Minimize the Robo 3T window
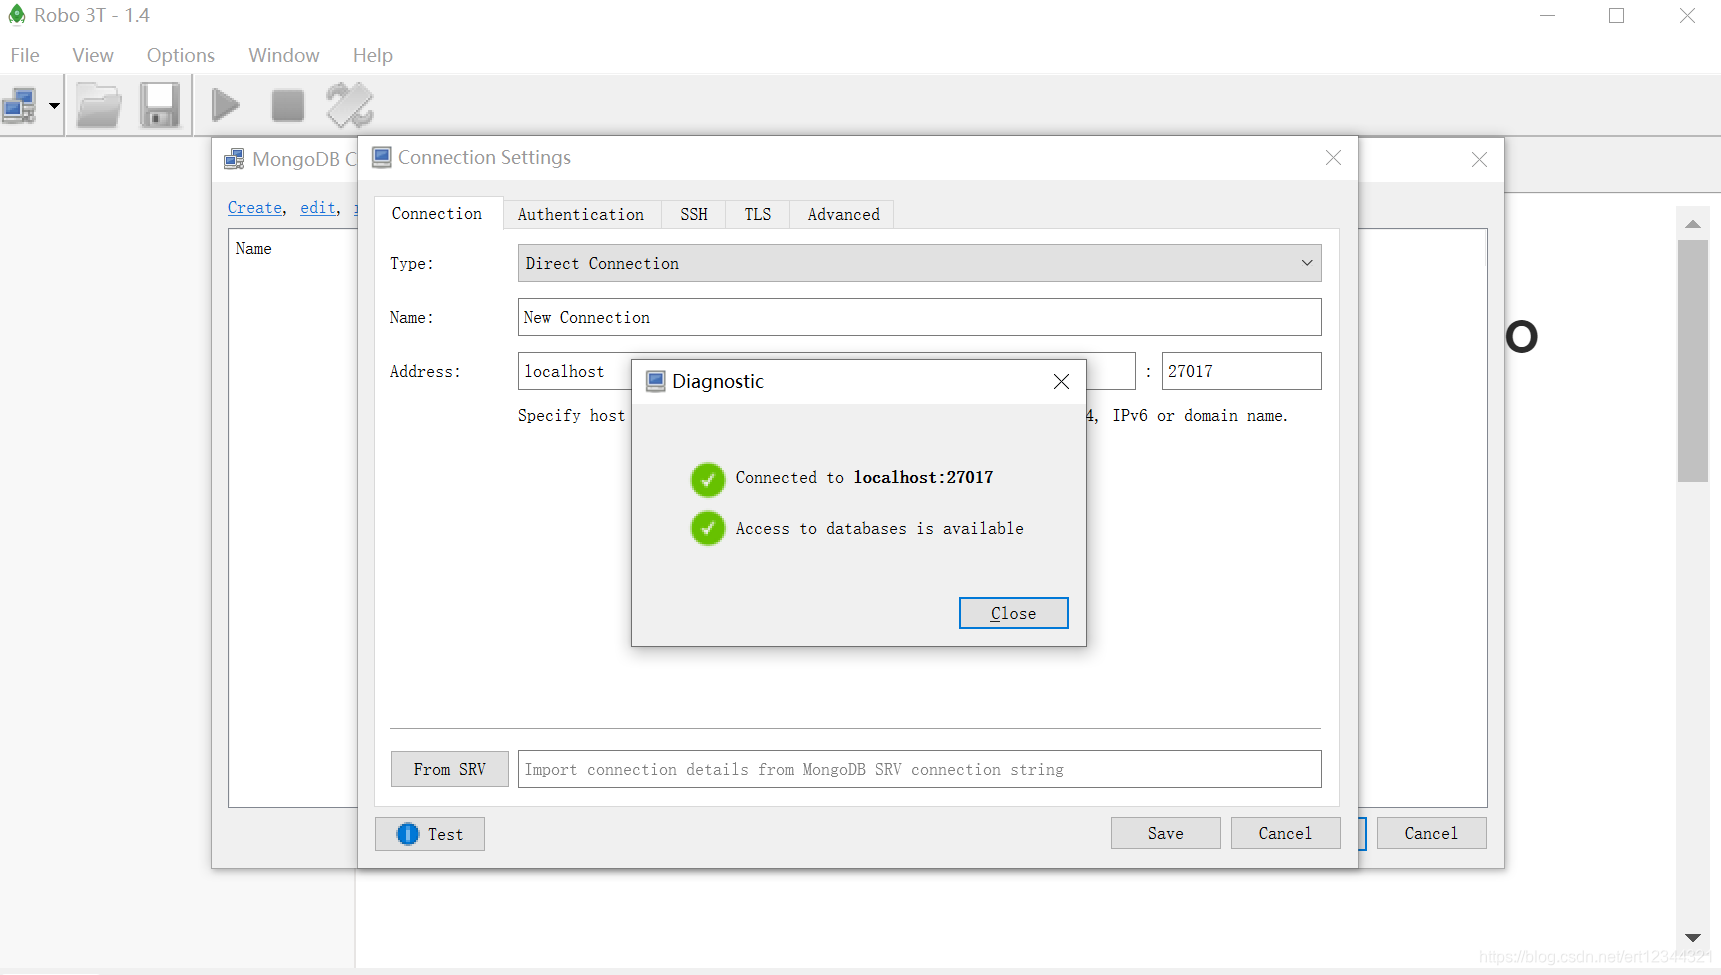The width and height of the screenshot is (1721, 975). coord(1548,16)
